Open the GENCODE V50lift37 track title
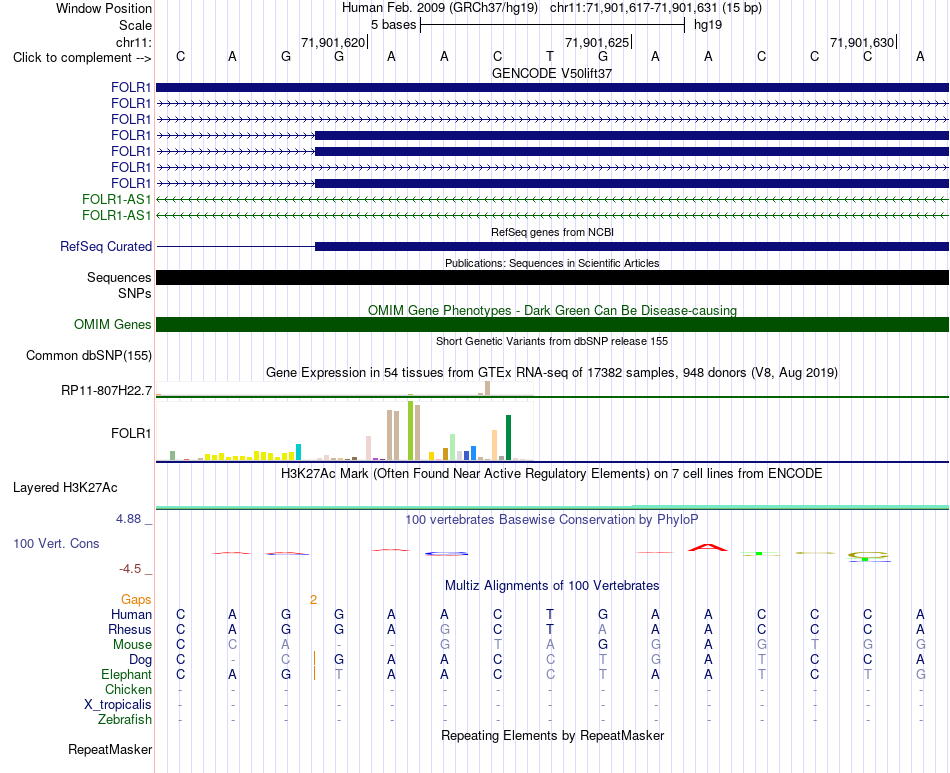 click(x=552, y=73)
